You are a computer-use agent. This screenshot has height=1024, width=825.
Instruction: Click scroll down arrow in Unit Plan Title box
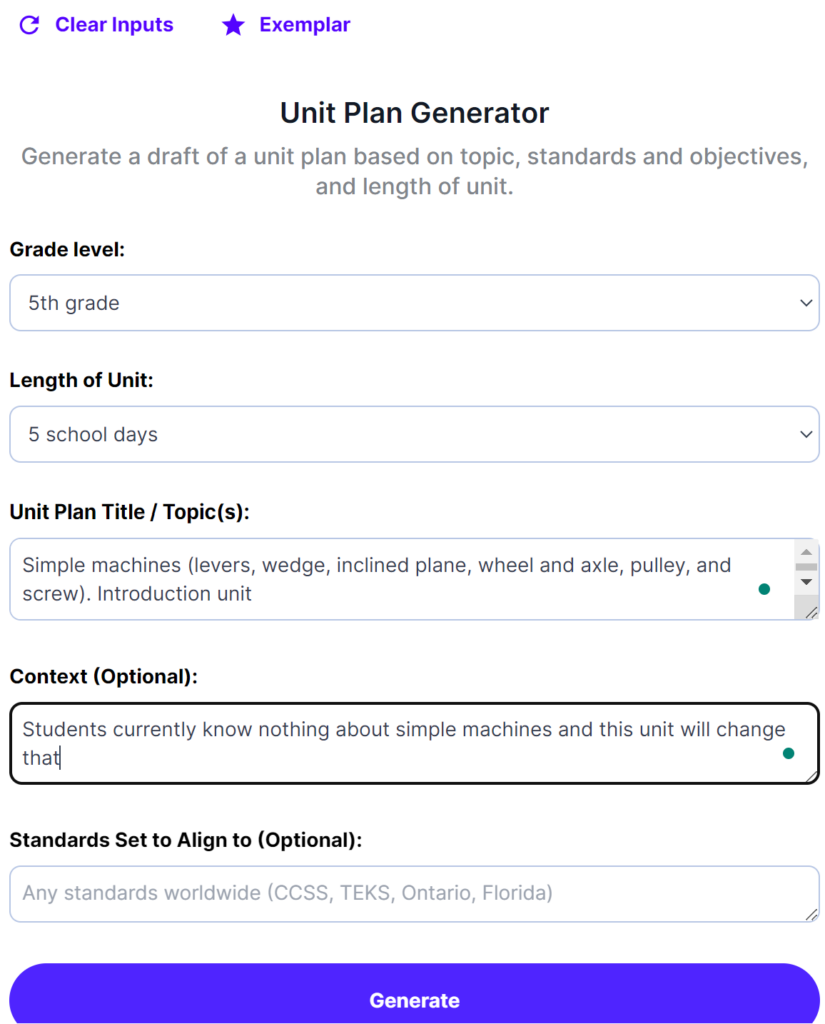click(x=806, y=582)
